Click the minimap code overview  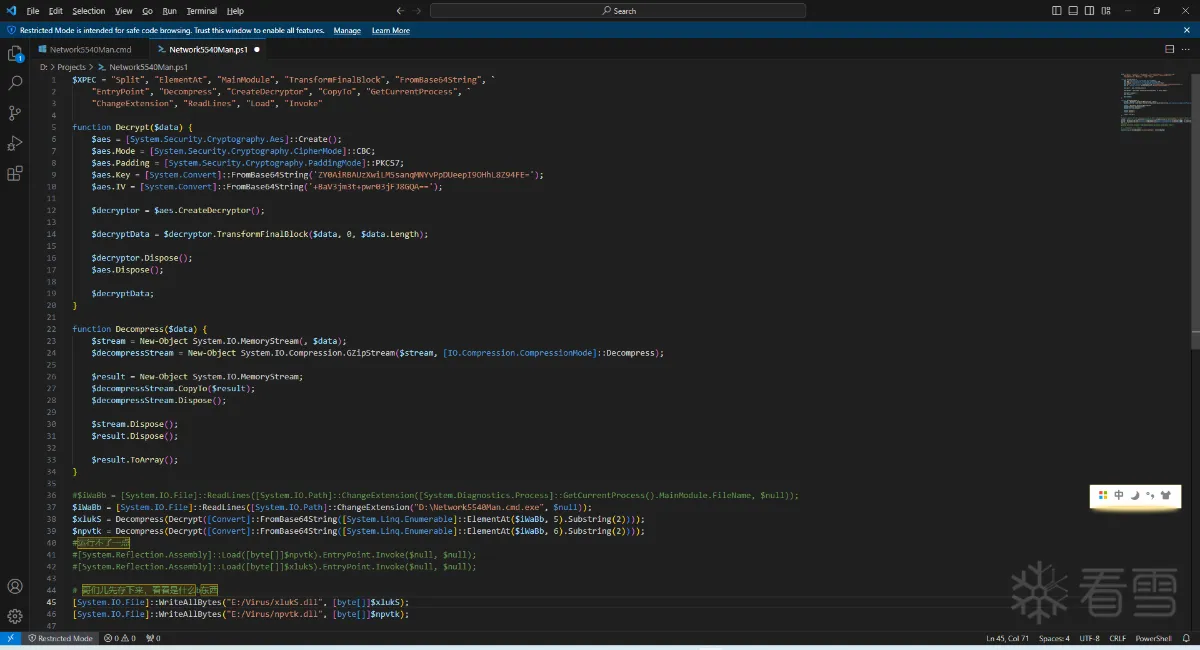coord(1155,101)
